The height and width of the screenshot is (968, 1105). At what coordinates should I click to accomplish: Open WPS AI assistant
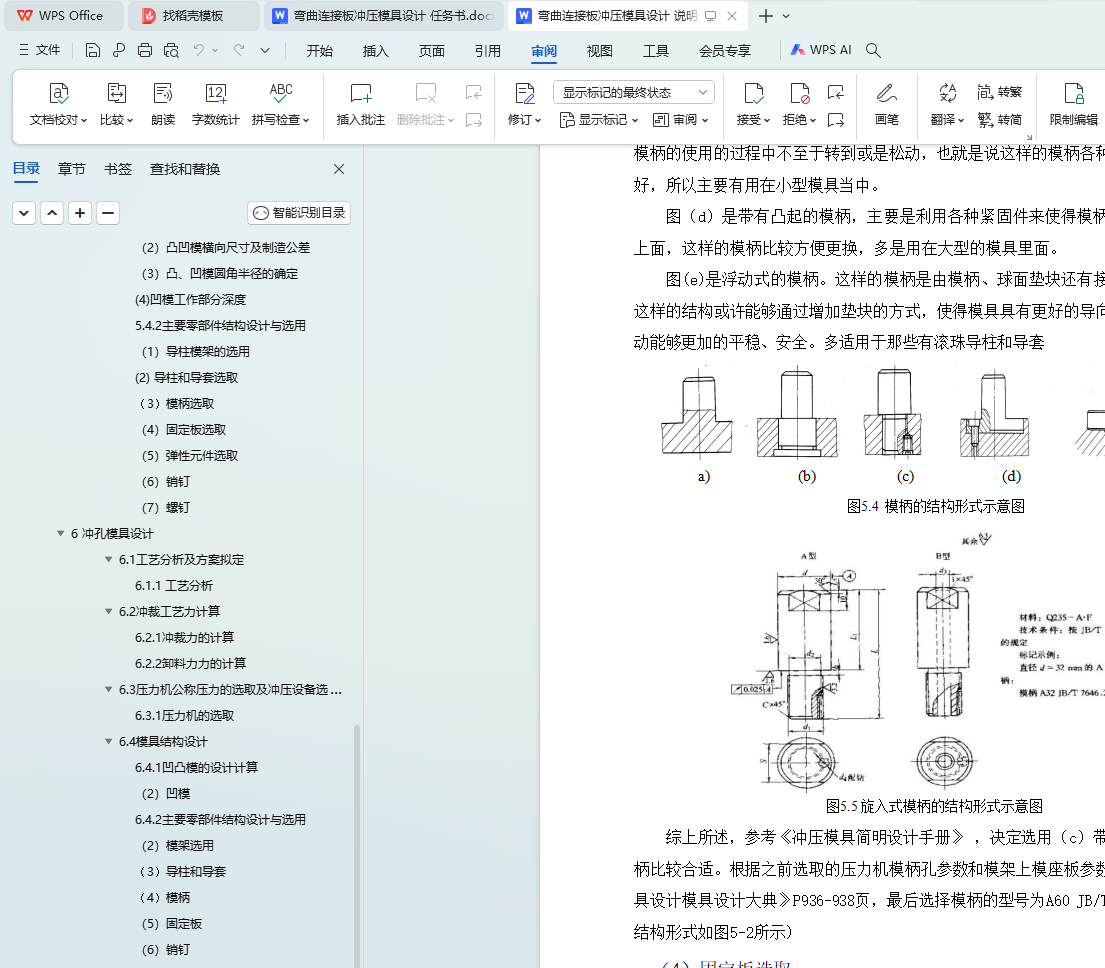coord(821,50)
